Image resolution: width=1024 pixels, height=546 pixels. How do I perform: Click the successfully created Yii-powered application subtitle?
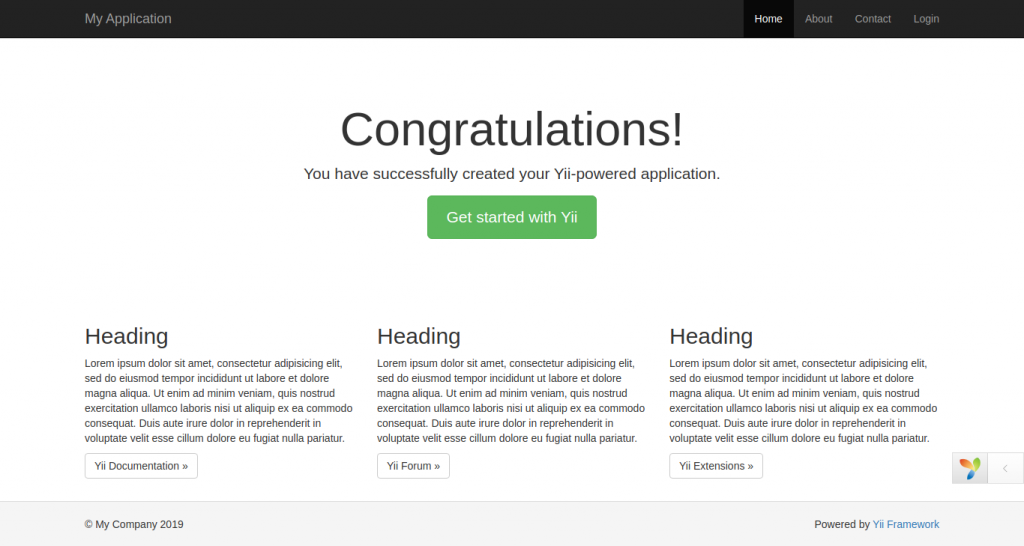(512, 174)
